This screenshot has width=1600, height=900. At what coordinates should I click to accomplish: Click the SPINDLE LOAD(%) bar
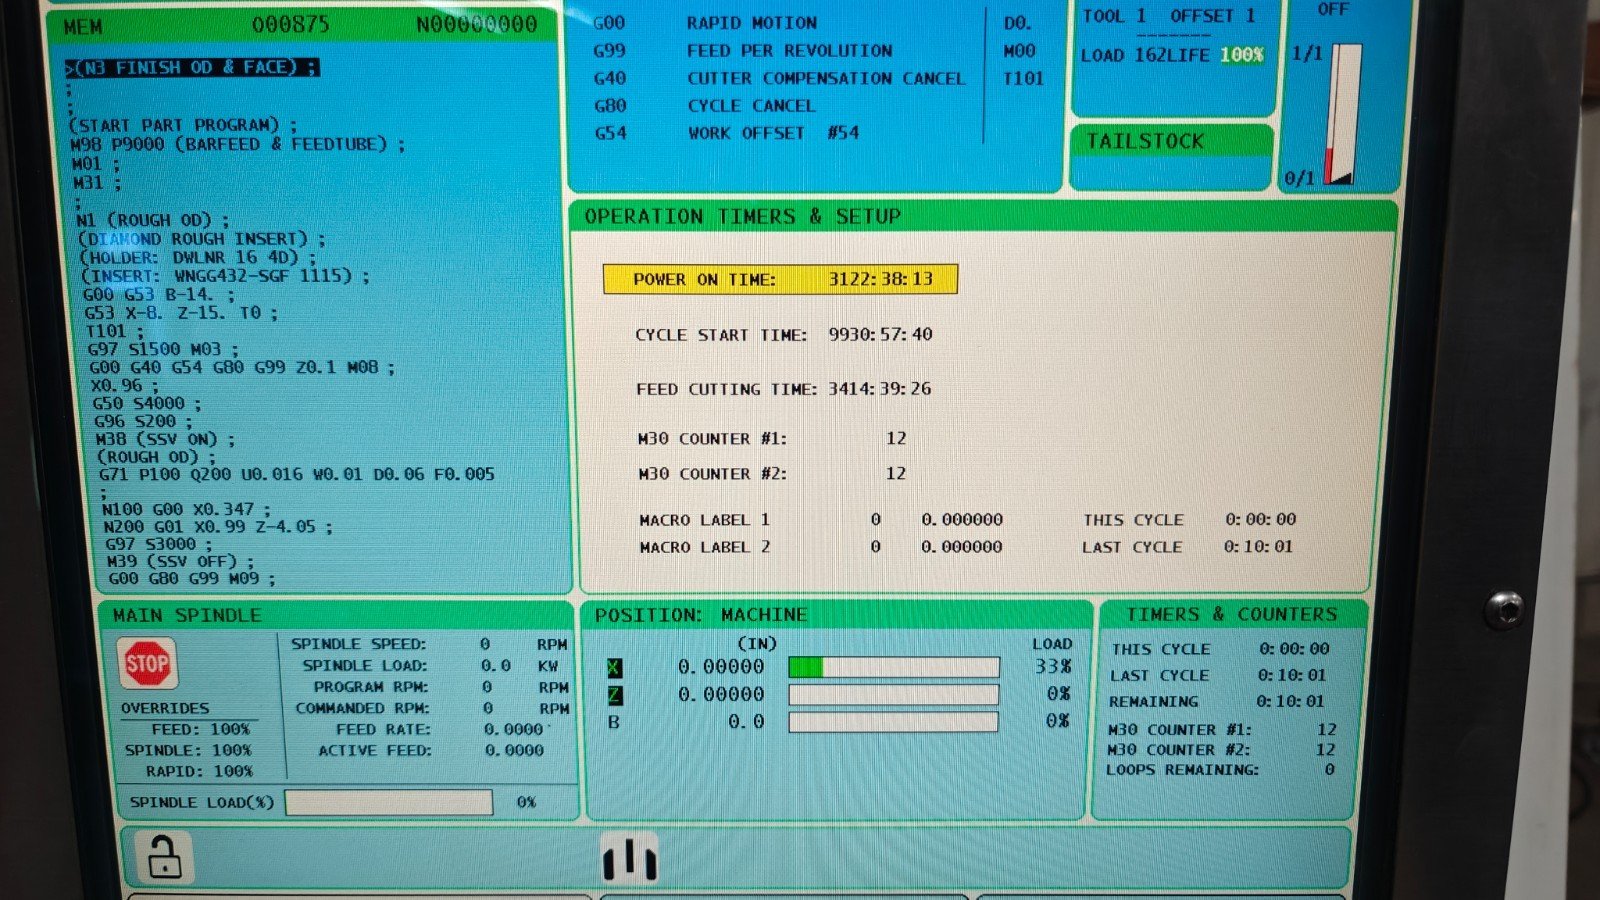(x=388, y=802)
